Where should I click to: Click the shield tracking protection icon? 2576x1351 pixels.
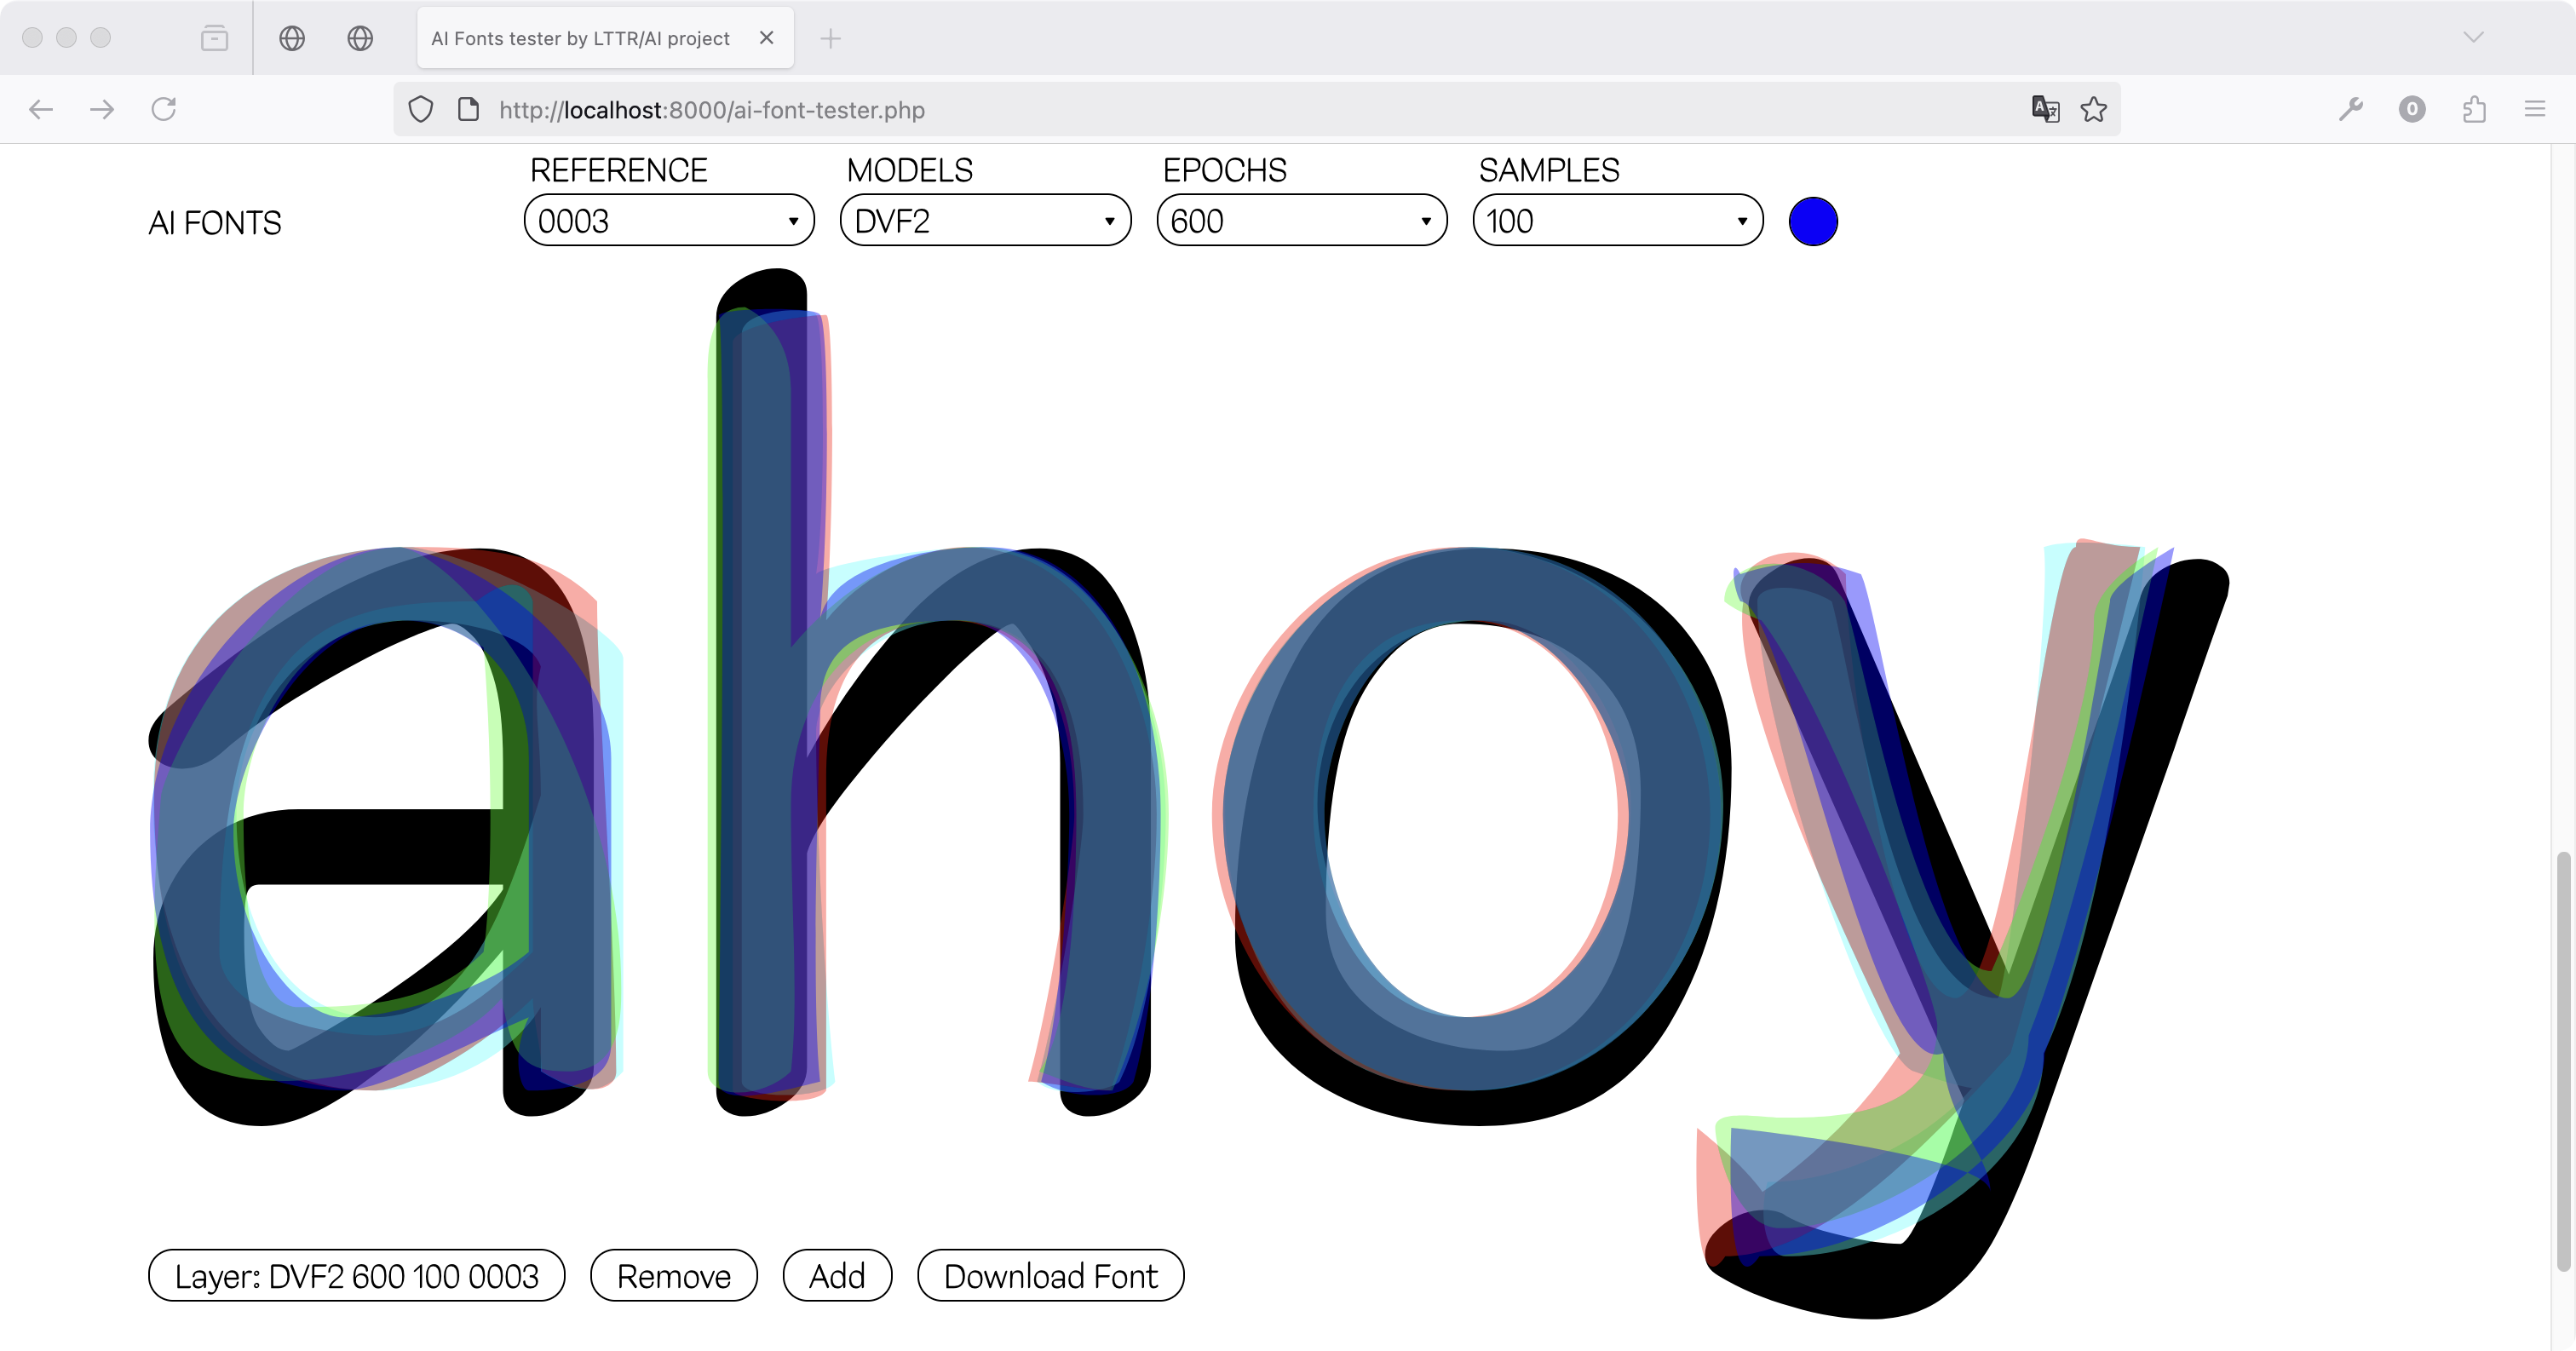click(x=421, y=109)
